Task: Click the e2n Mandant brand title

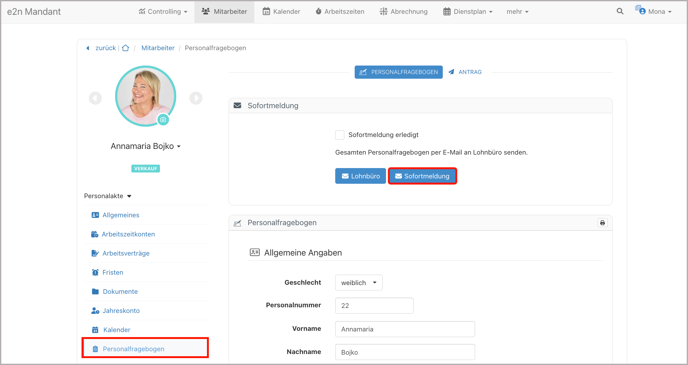Action: 34,12
